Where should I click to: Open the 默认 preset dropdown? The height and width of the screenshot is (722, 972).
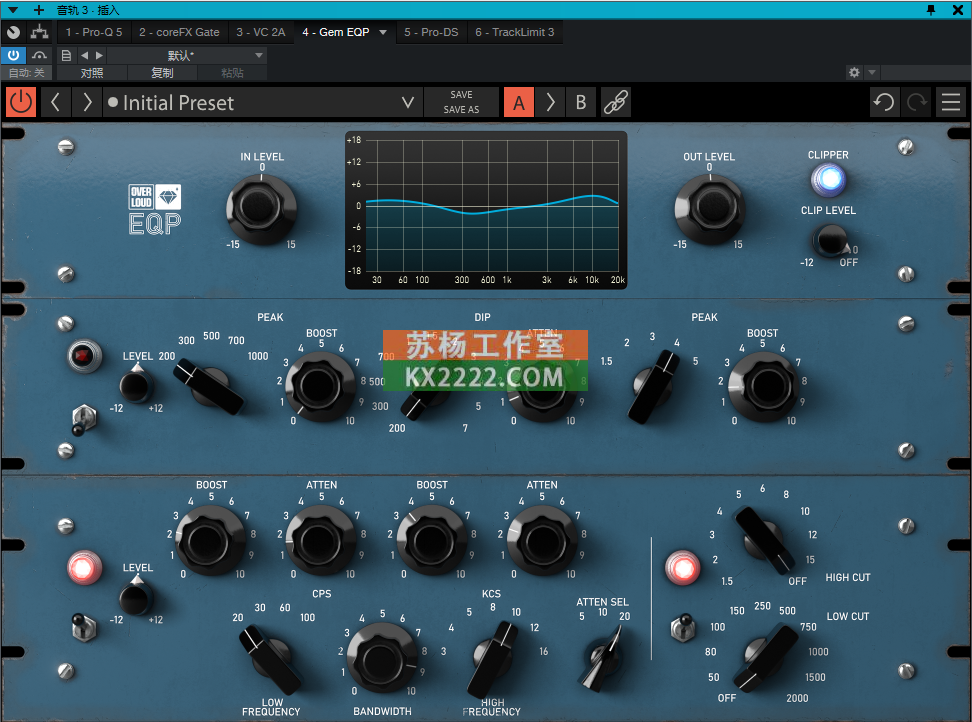click(x=186, y=55)
